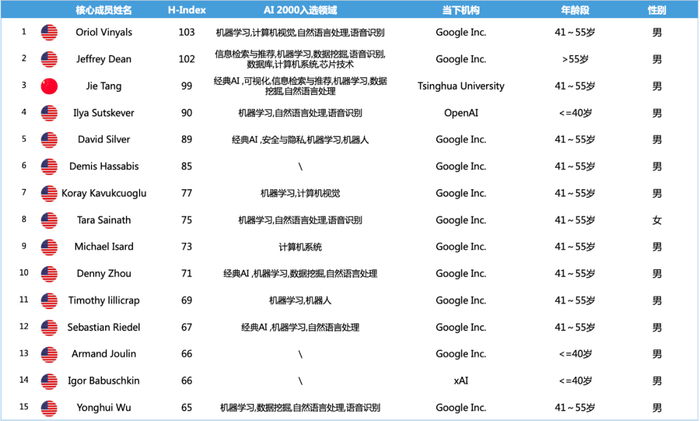Click the 年龄段 column header
This screenshot has height=421, width=700.
(575, 10)
